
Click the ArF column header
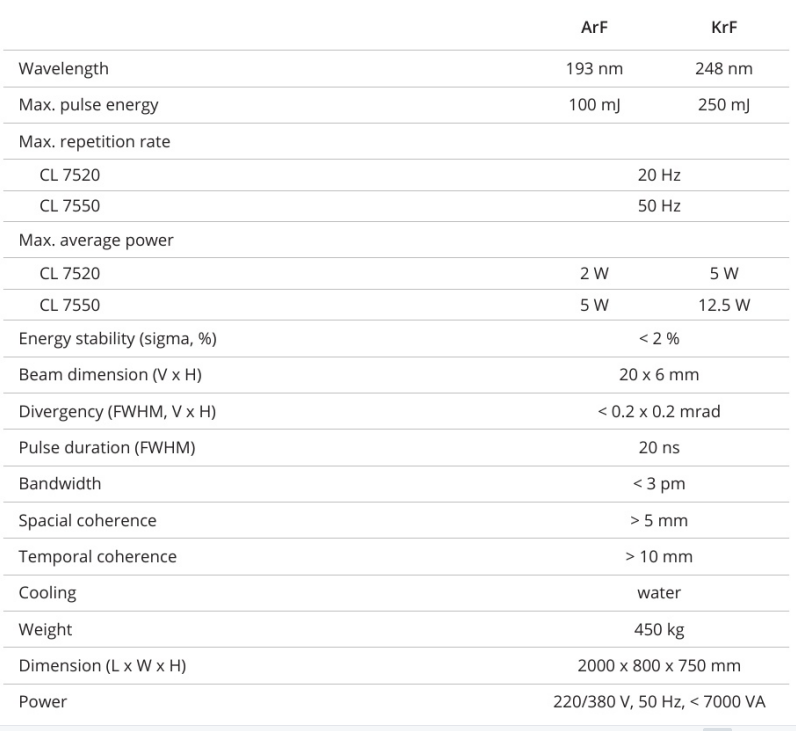594,28
